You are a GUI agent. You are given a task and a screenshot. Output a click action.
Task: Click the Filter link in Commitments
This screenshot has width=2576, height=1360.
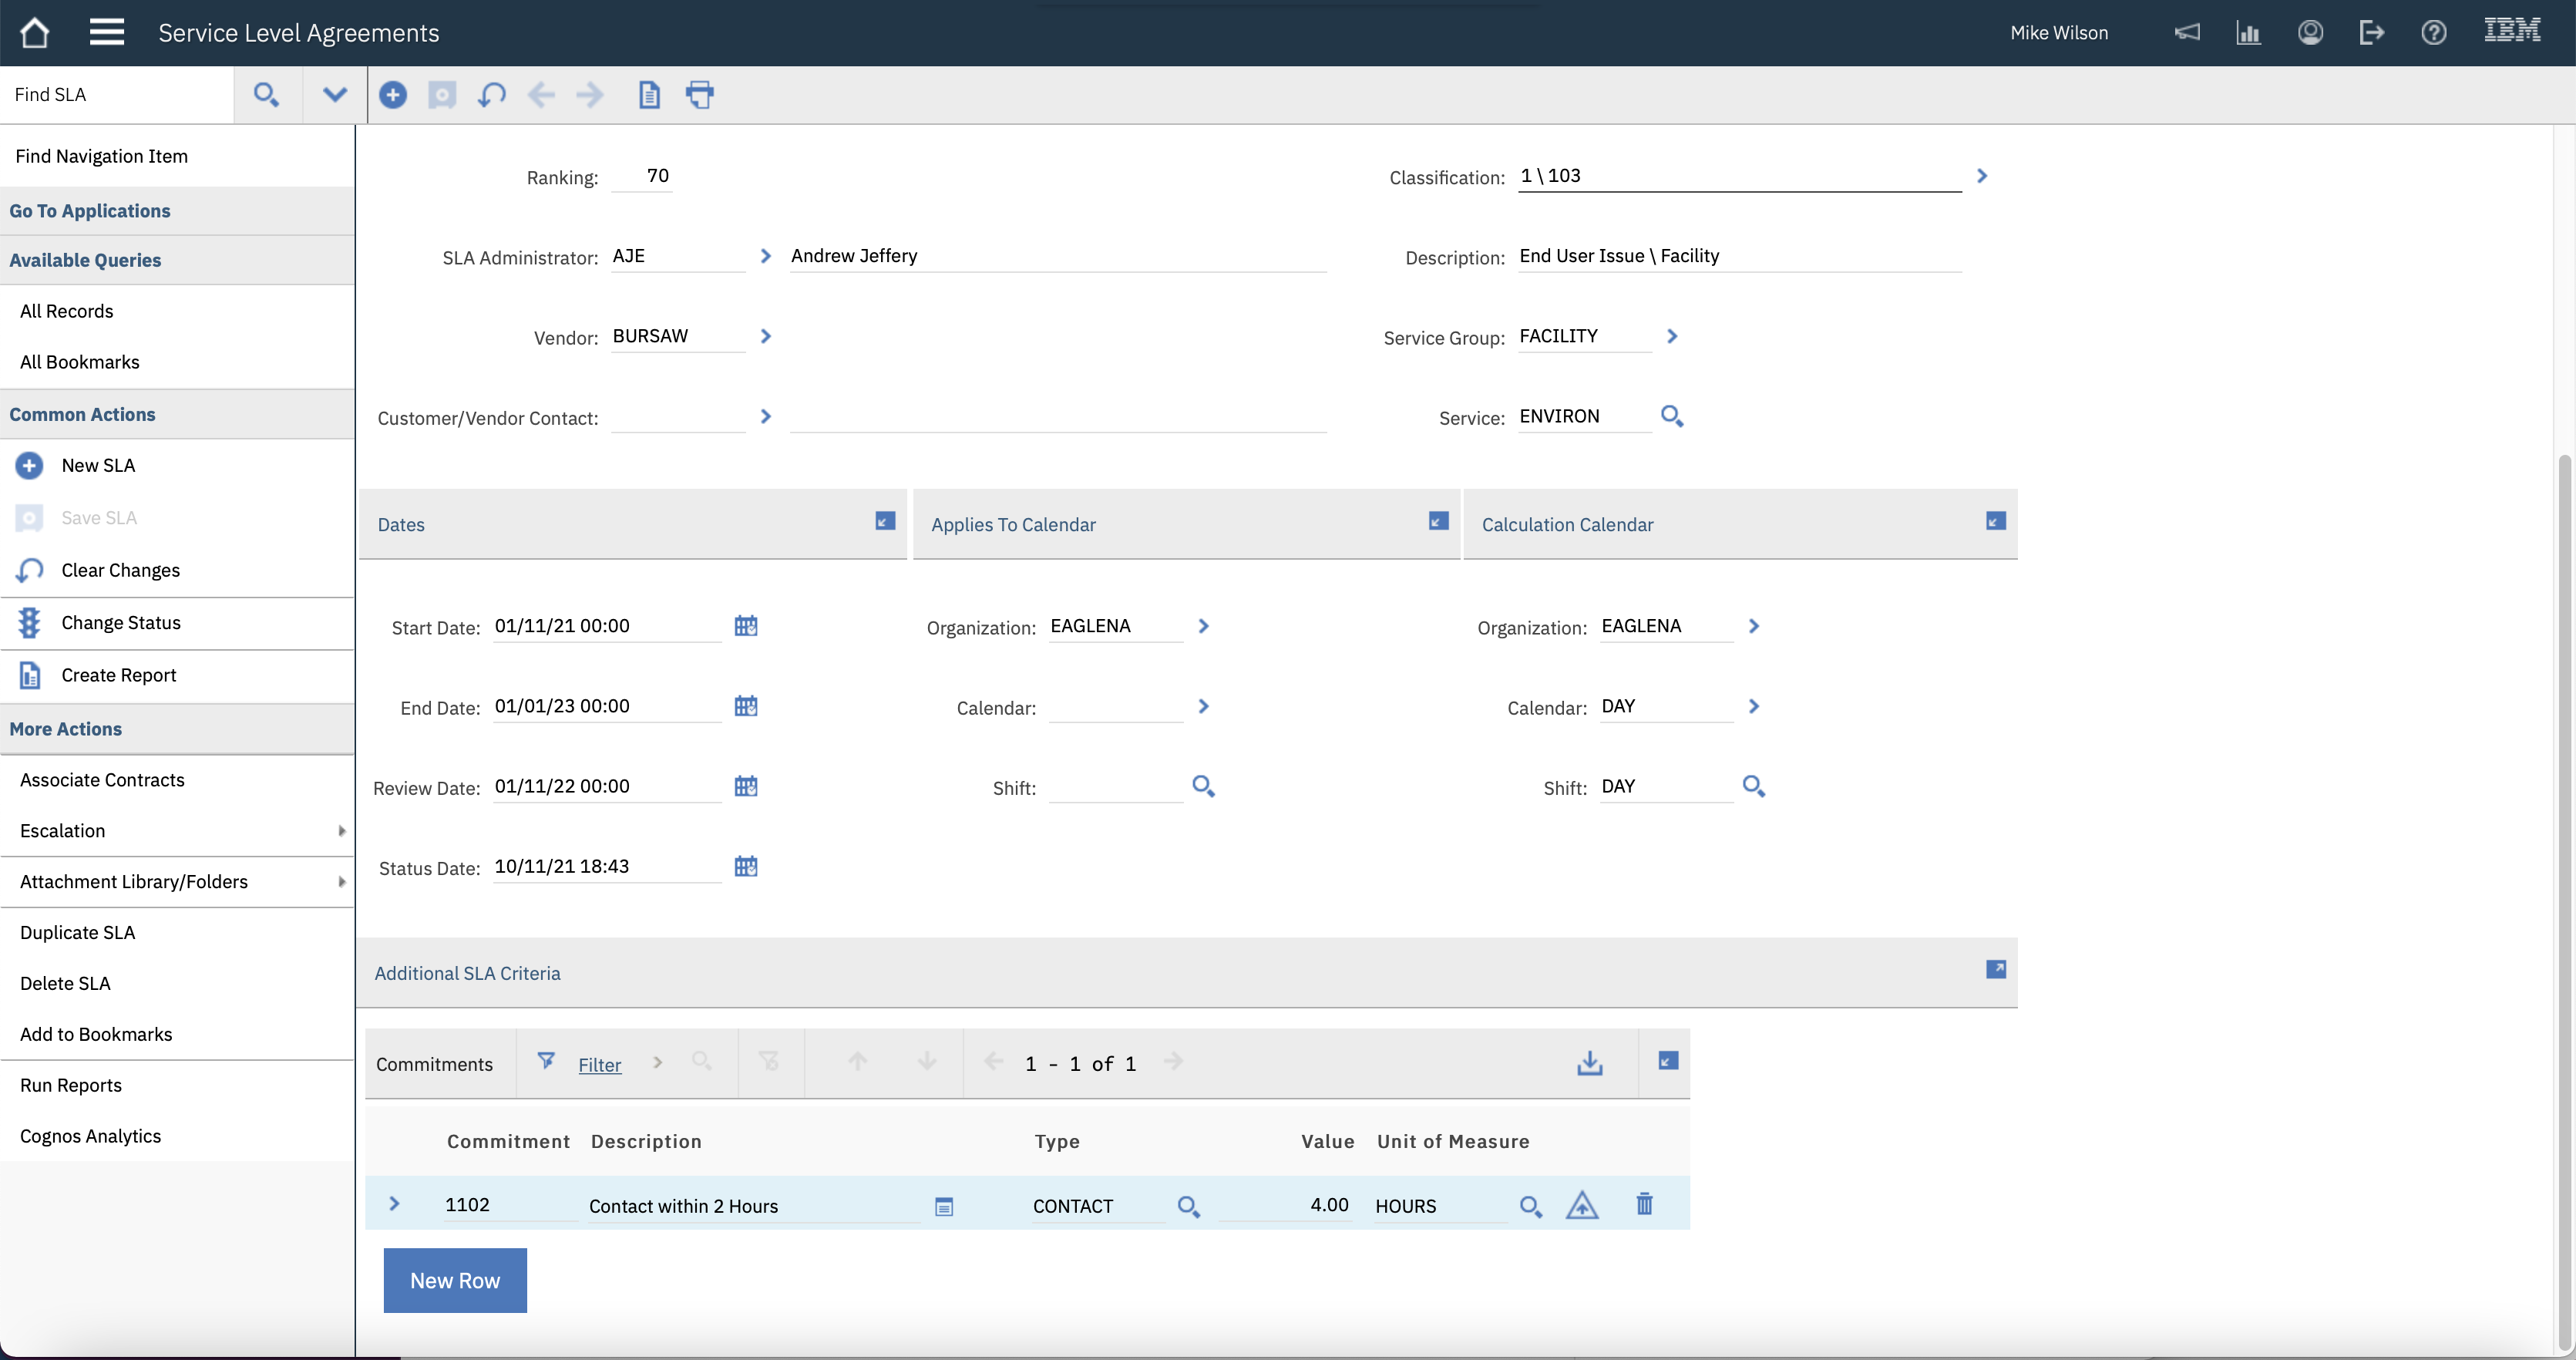point(599,1065)
